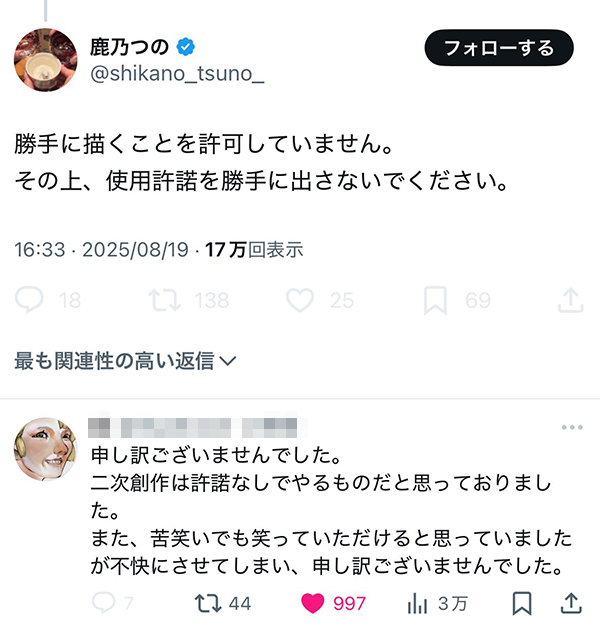Open the reply's three-dot more menu
This screenshot has width=600, height=635.
pos(571,428)
